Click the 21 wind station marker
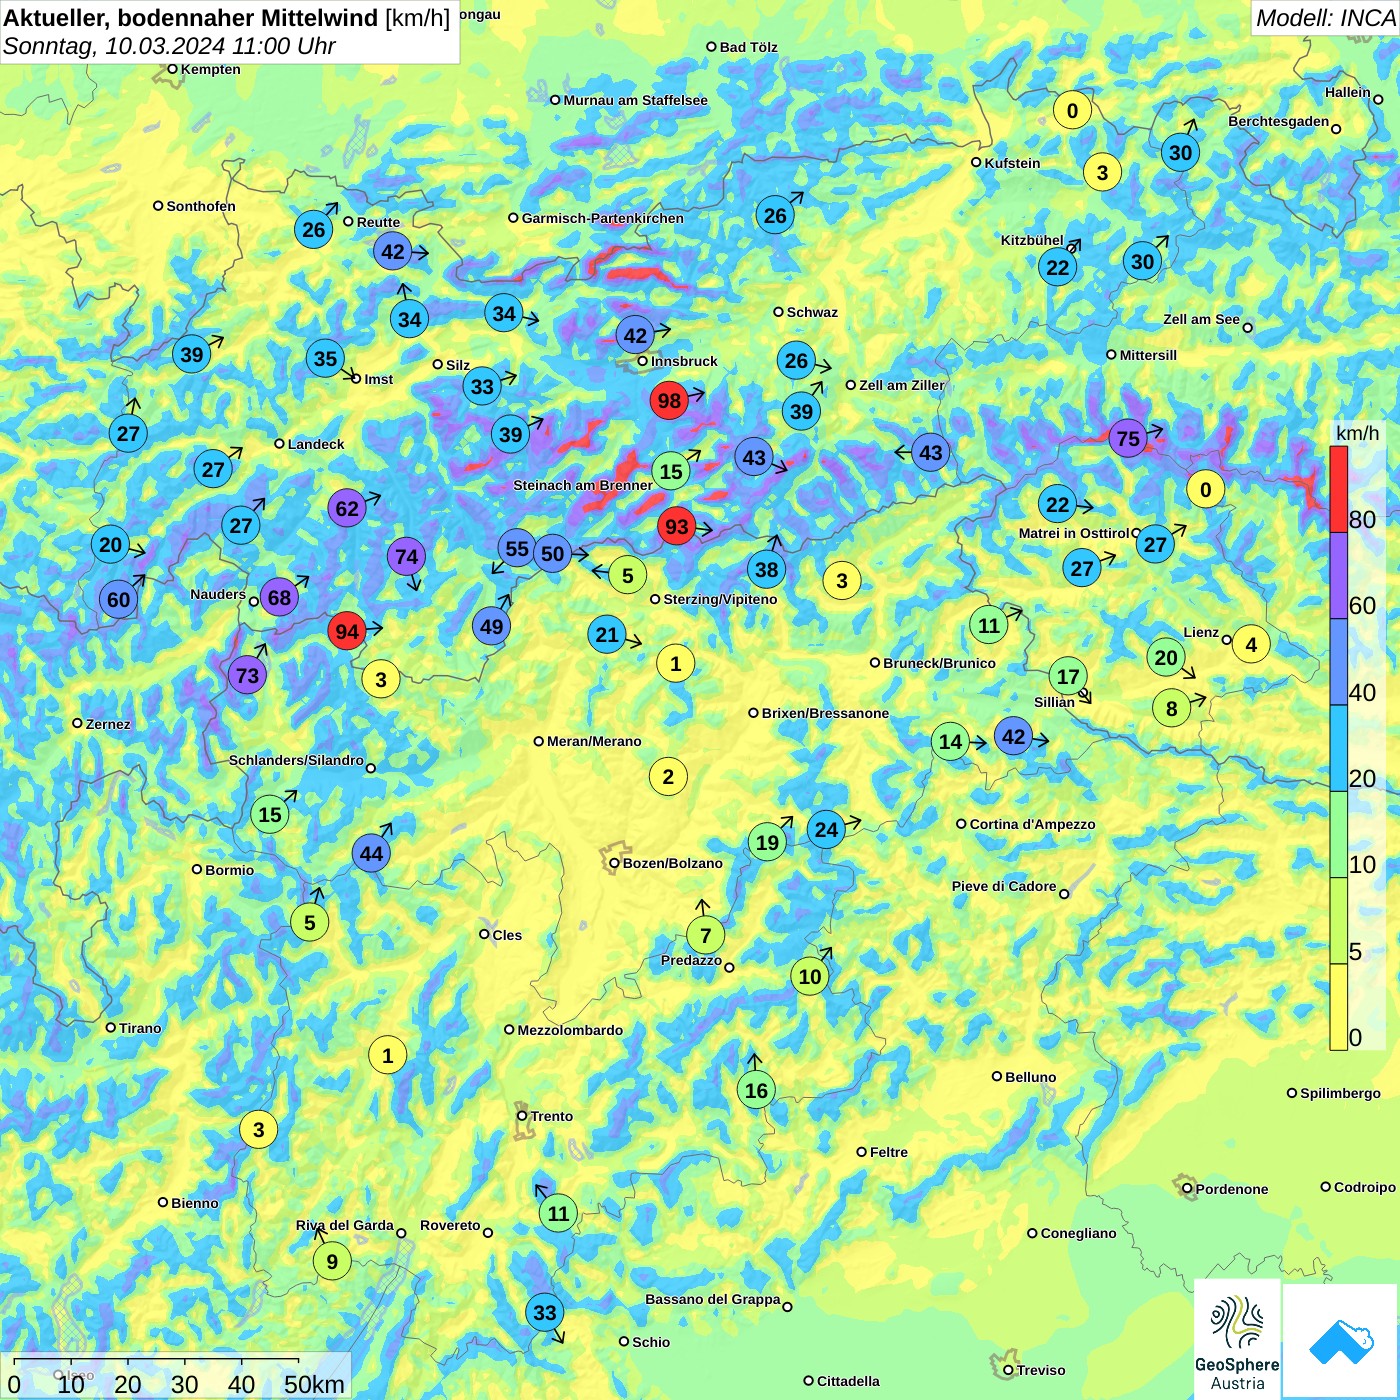 point(607,634)
